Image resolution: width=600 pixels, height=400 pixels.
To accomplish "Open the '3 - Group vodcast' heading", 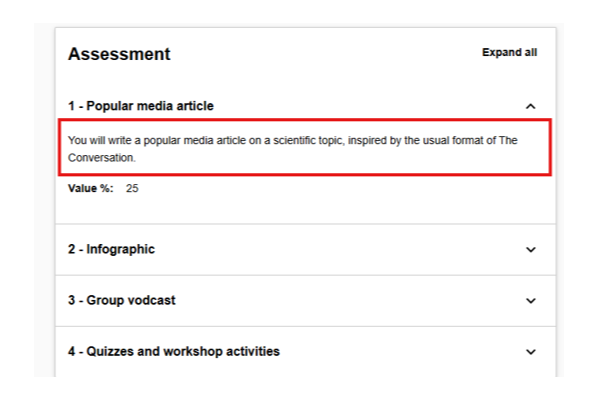I will [x=122, y=300].
